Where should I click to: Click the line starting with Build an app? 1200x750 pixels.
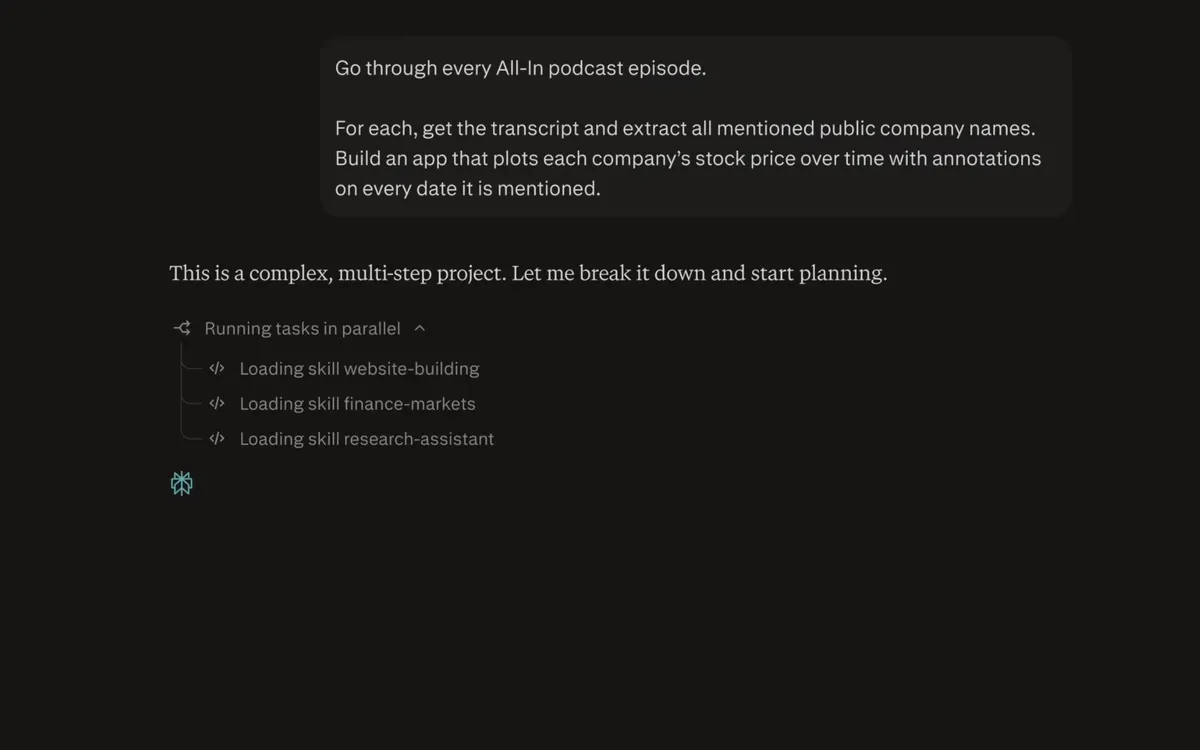tap(688, 158)
